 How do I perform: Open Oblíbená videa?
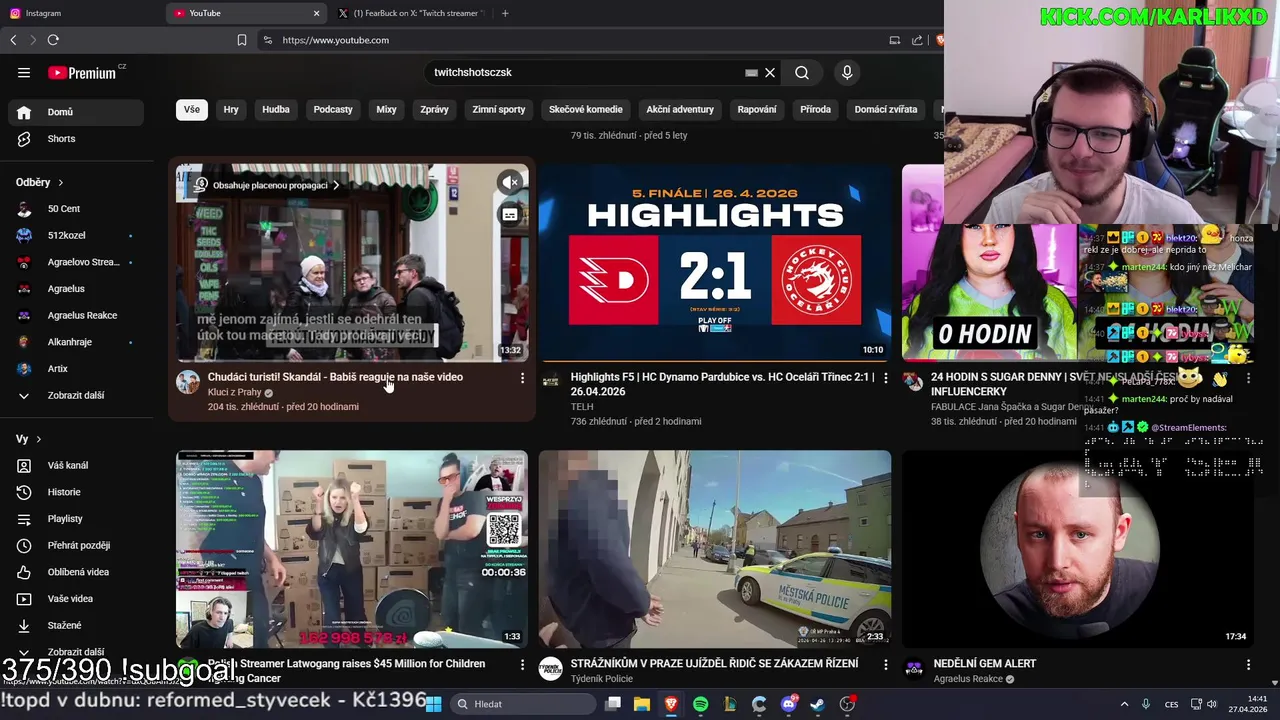[x=76, y=572]
